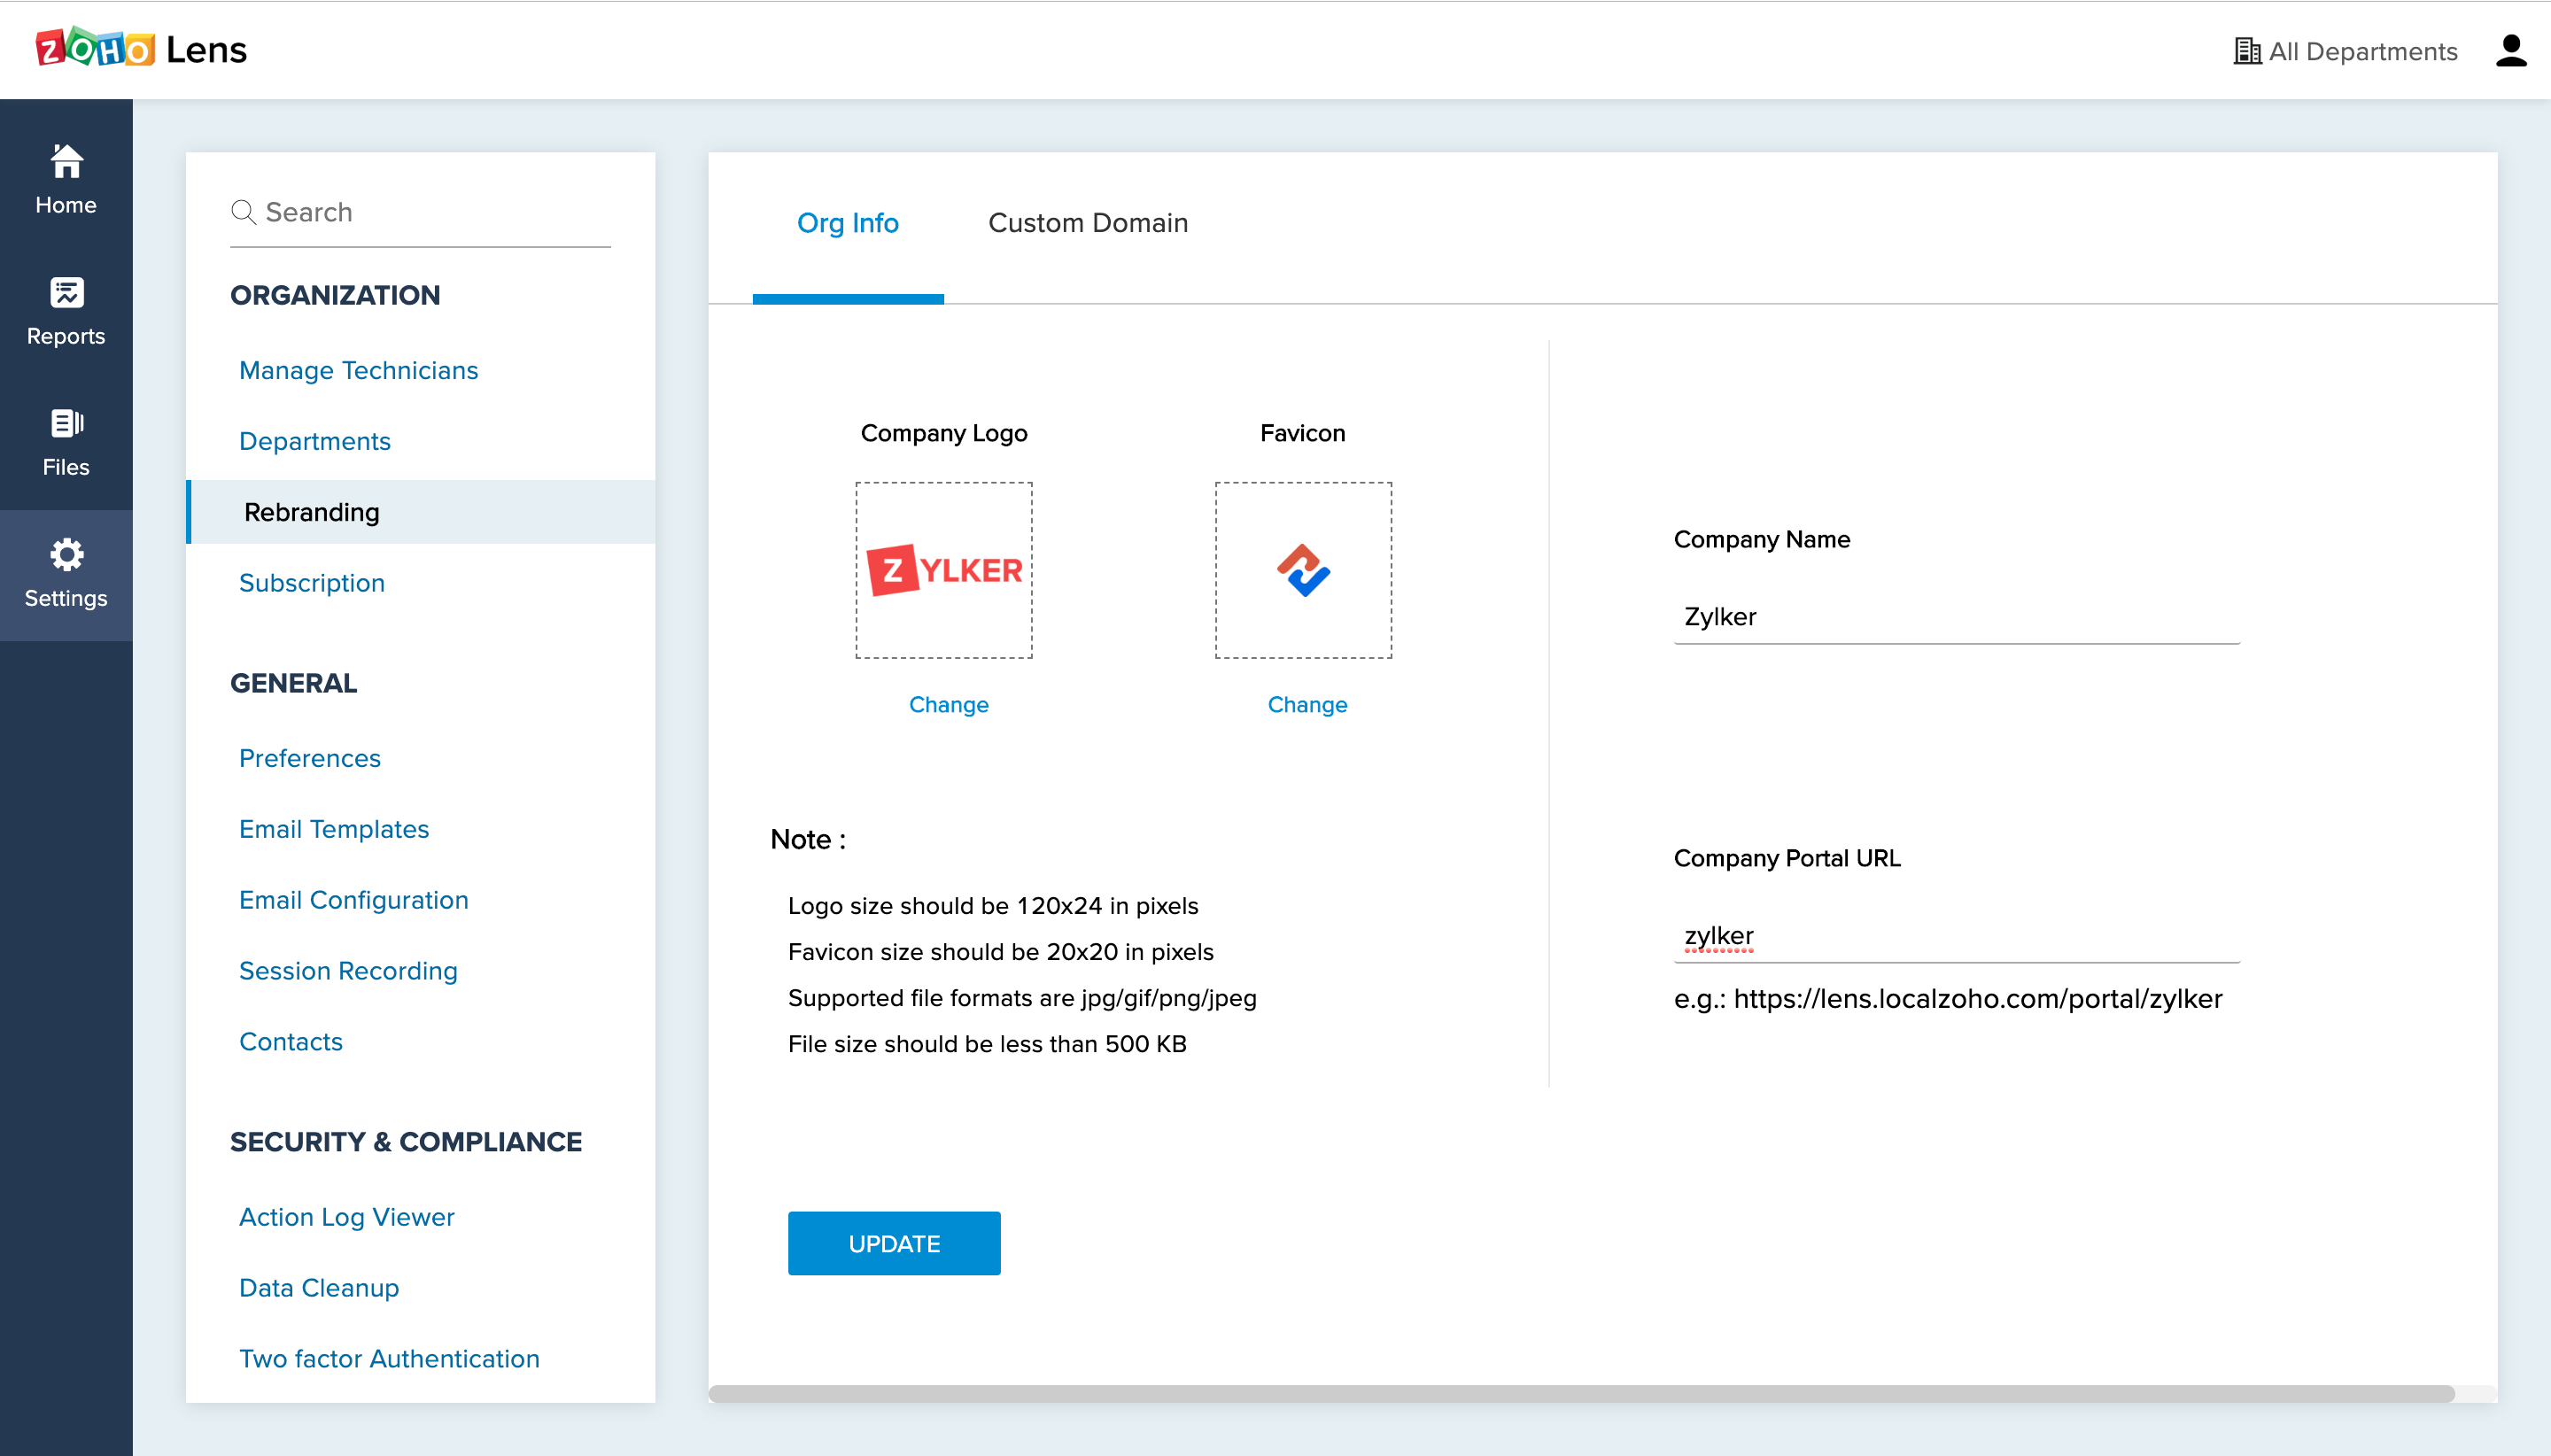Click Change under Favicon
The height and width of the screenshot is (1456, 2551).
tap(1306, 704)
